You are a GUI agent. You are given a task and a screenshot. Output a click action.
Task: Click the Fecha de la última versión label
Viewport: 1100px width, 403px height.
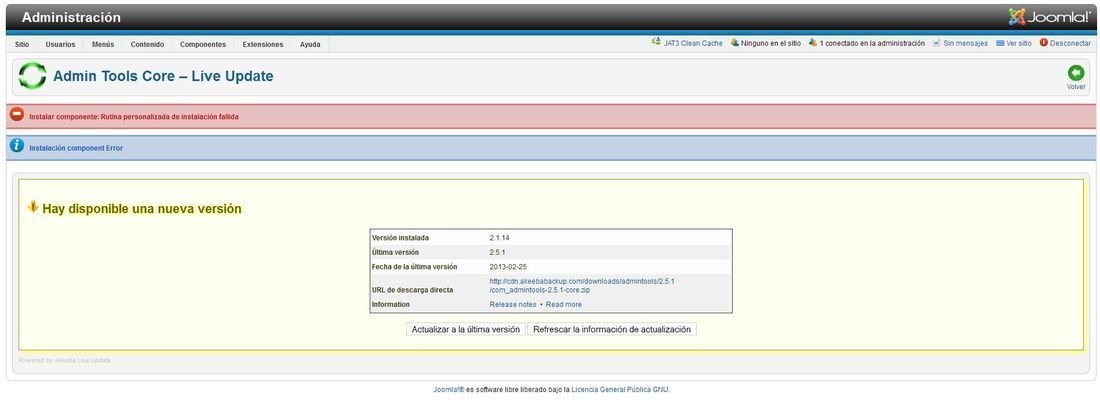[414, 267]
